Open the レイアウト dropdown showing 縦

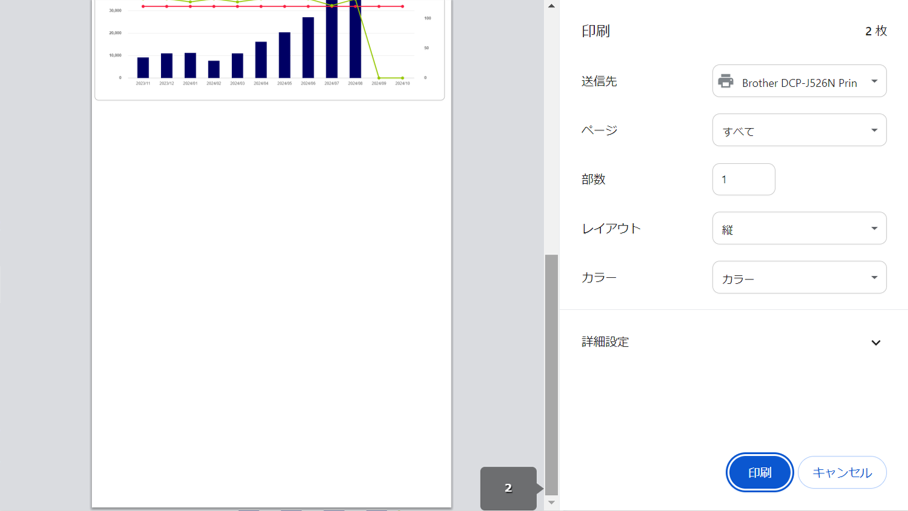tap(799, 228)
